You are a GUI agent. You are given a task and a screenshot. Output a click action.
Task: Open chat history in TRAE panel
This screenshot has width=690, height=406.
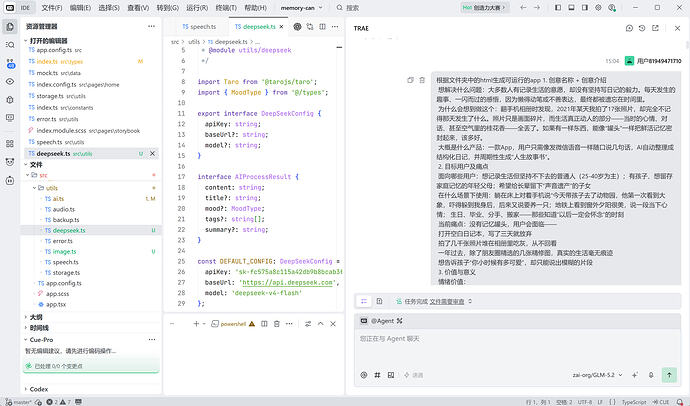(642, 28)
